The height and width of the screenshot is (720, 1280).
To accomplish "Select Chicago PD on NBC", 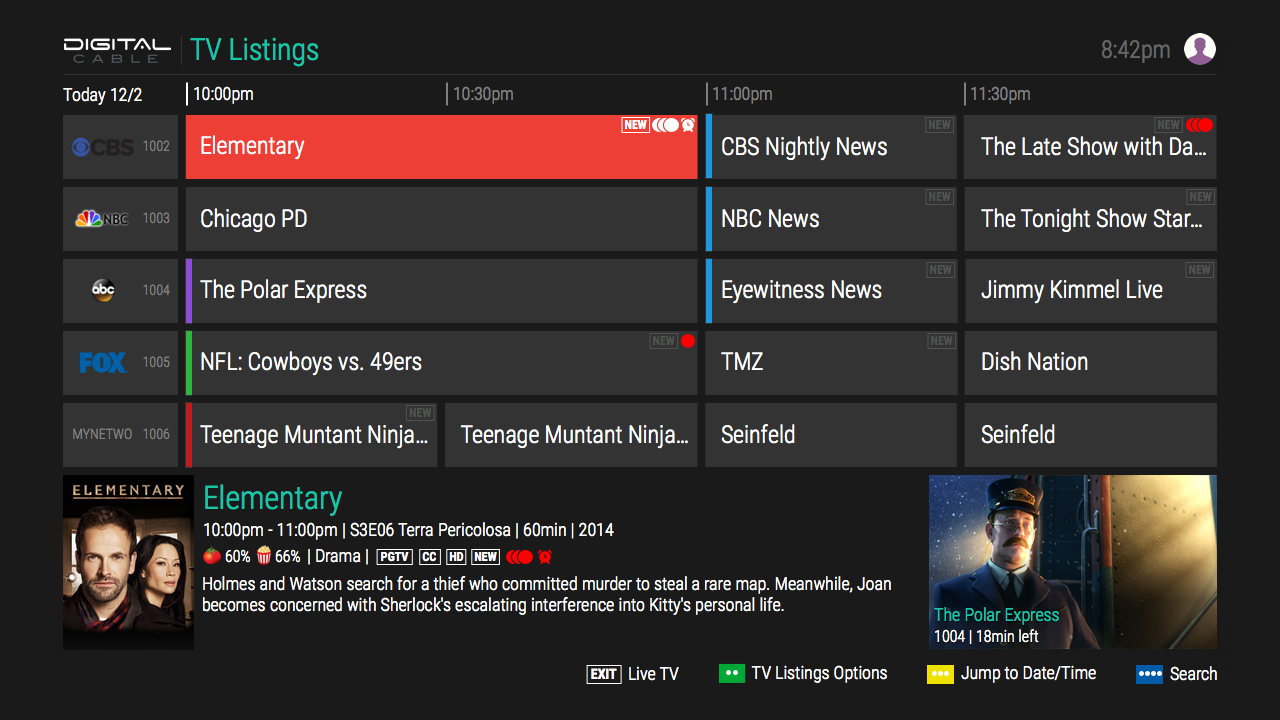I will (441, 219).
